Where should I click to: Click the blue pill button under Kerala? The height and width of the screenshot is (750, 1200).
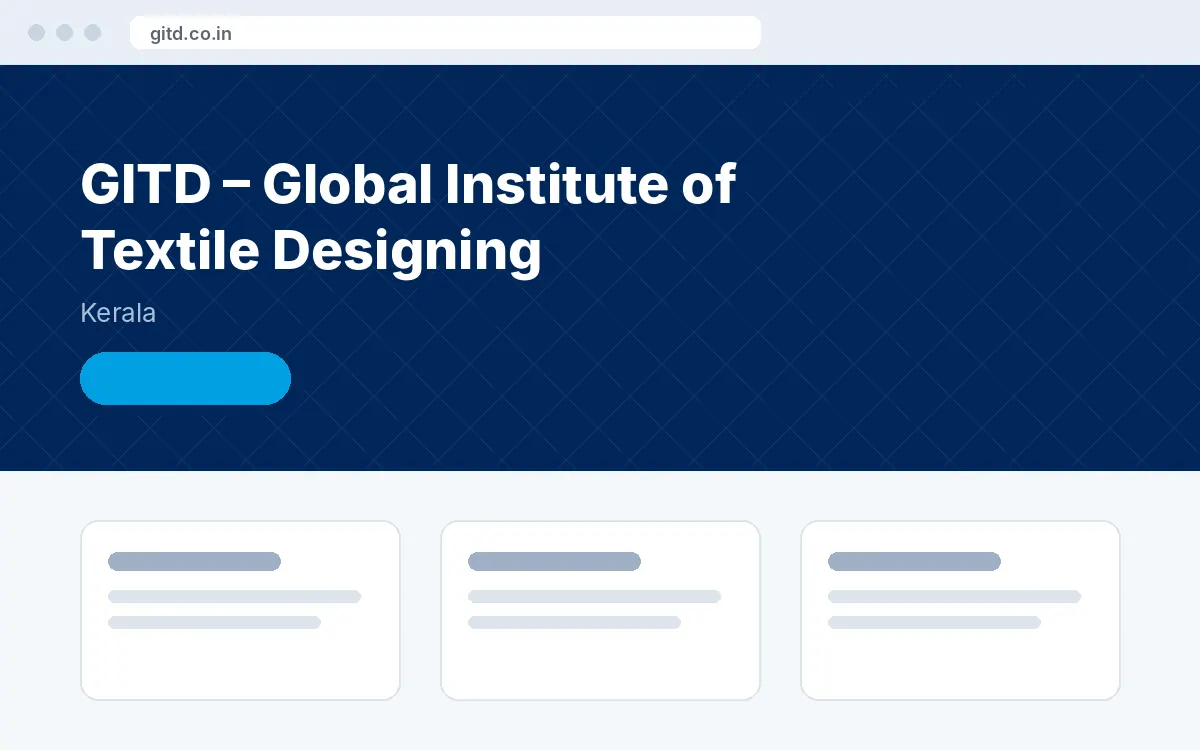[185, 378]
